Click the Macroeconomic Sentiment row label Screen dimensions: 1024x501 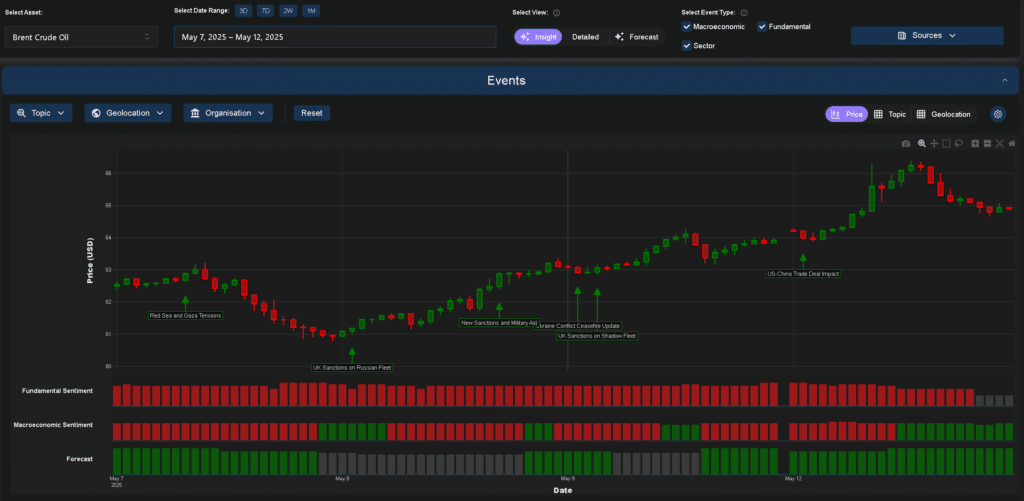[x=53, y=425]
